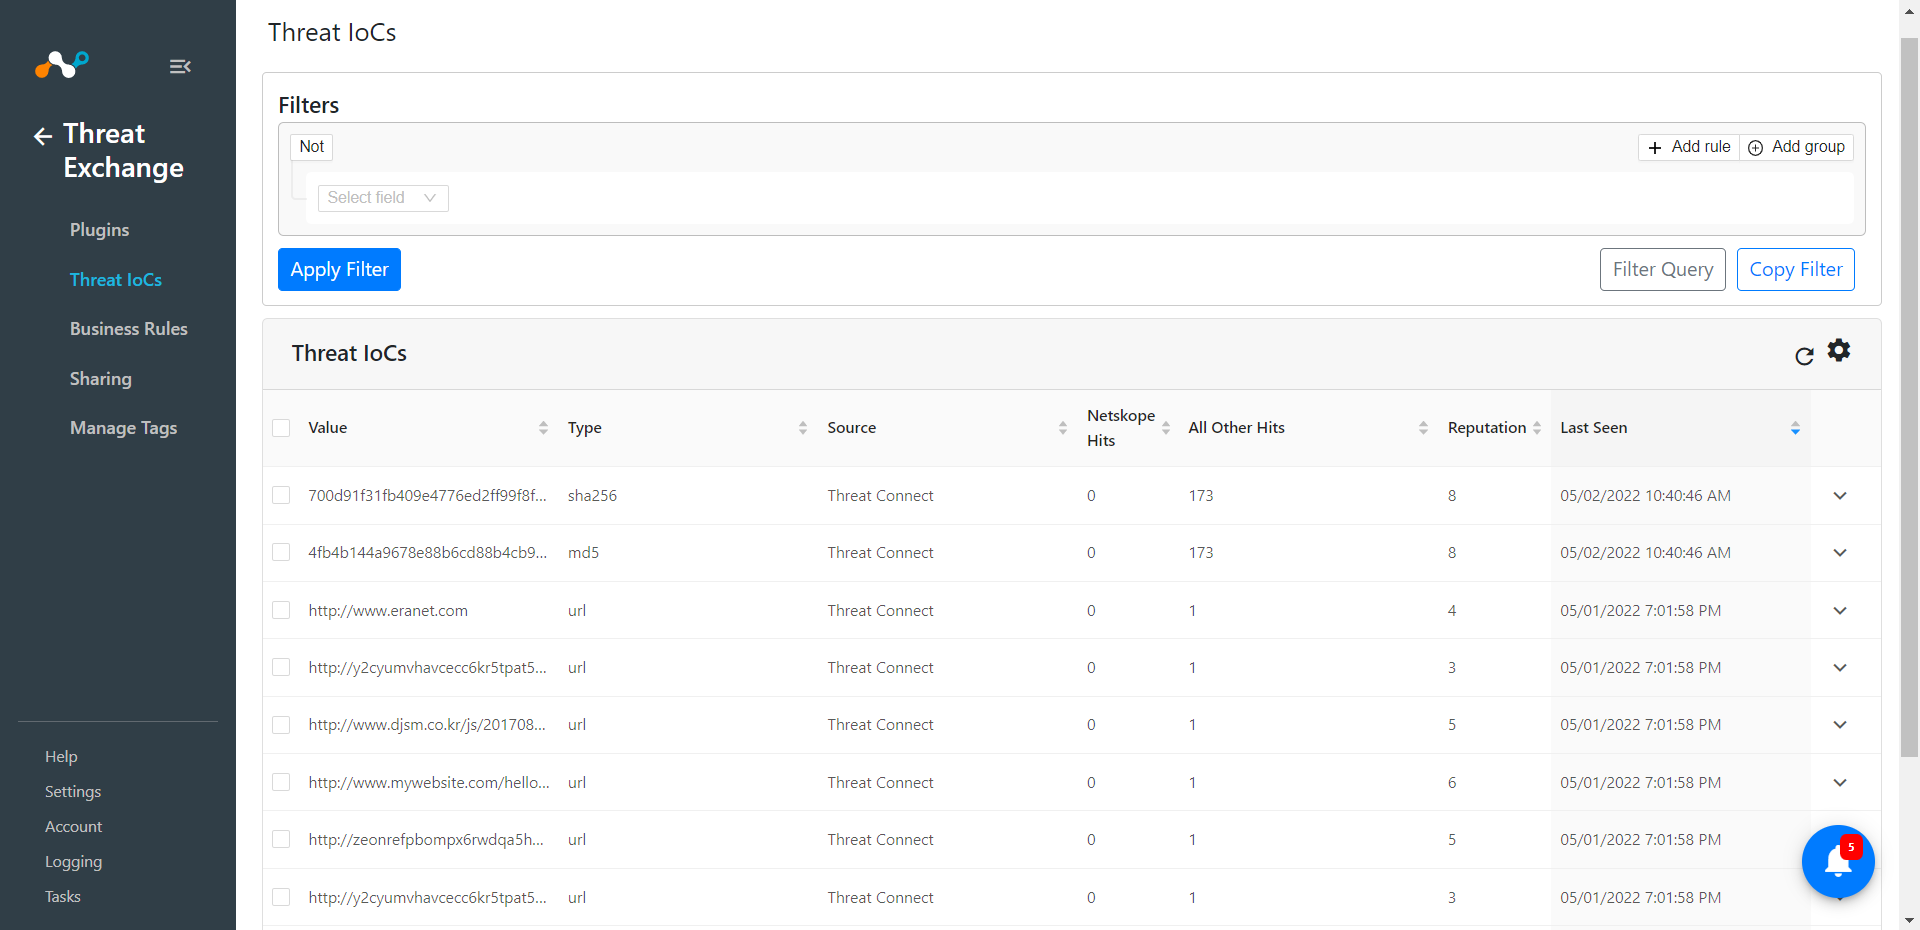Expand the eranet.com IoC row details
1920x930 pixels.
(x=1841, y=610)
